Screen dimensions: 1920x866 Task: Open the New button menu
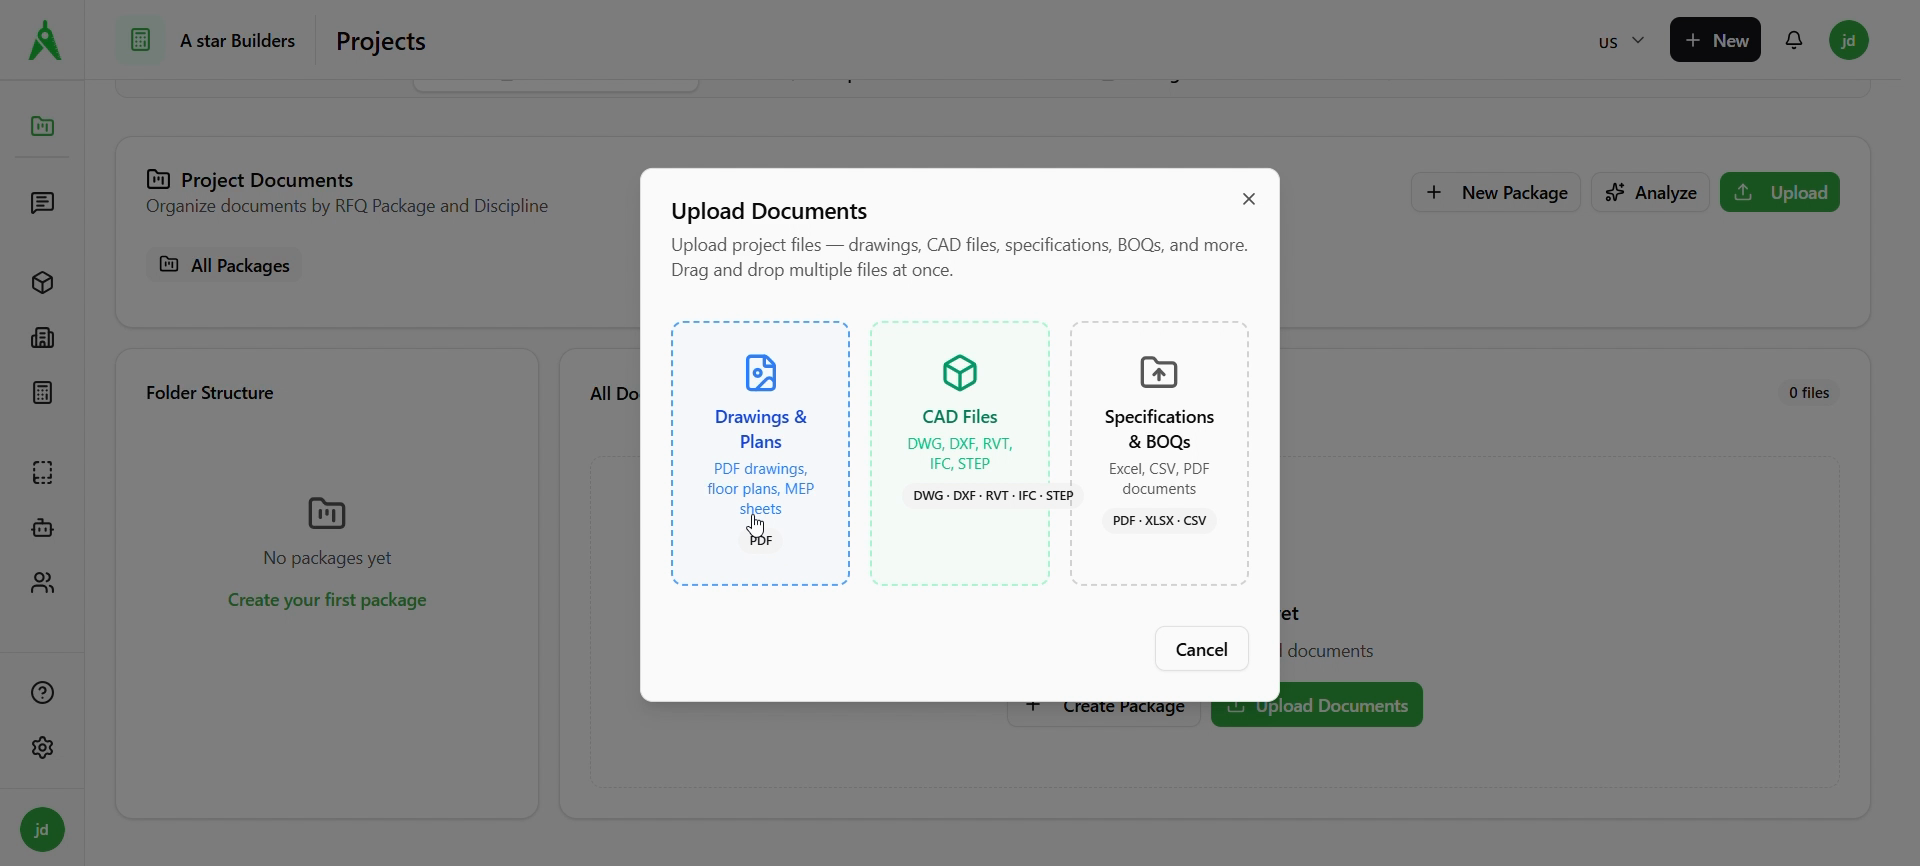(1714, 41)
